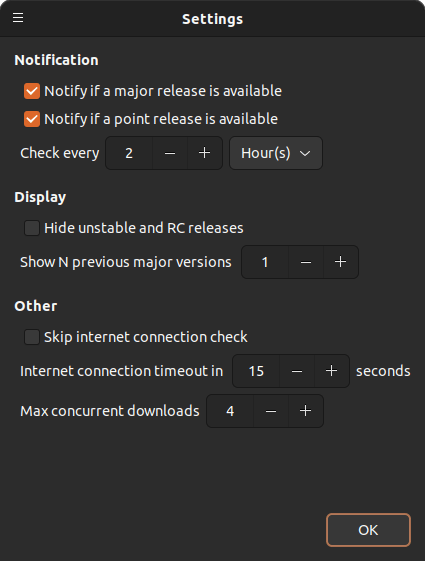Screen dimensions: 425x561
Task: Increase Max concurrent downloads count
Action: tap(306, 411)
